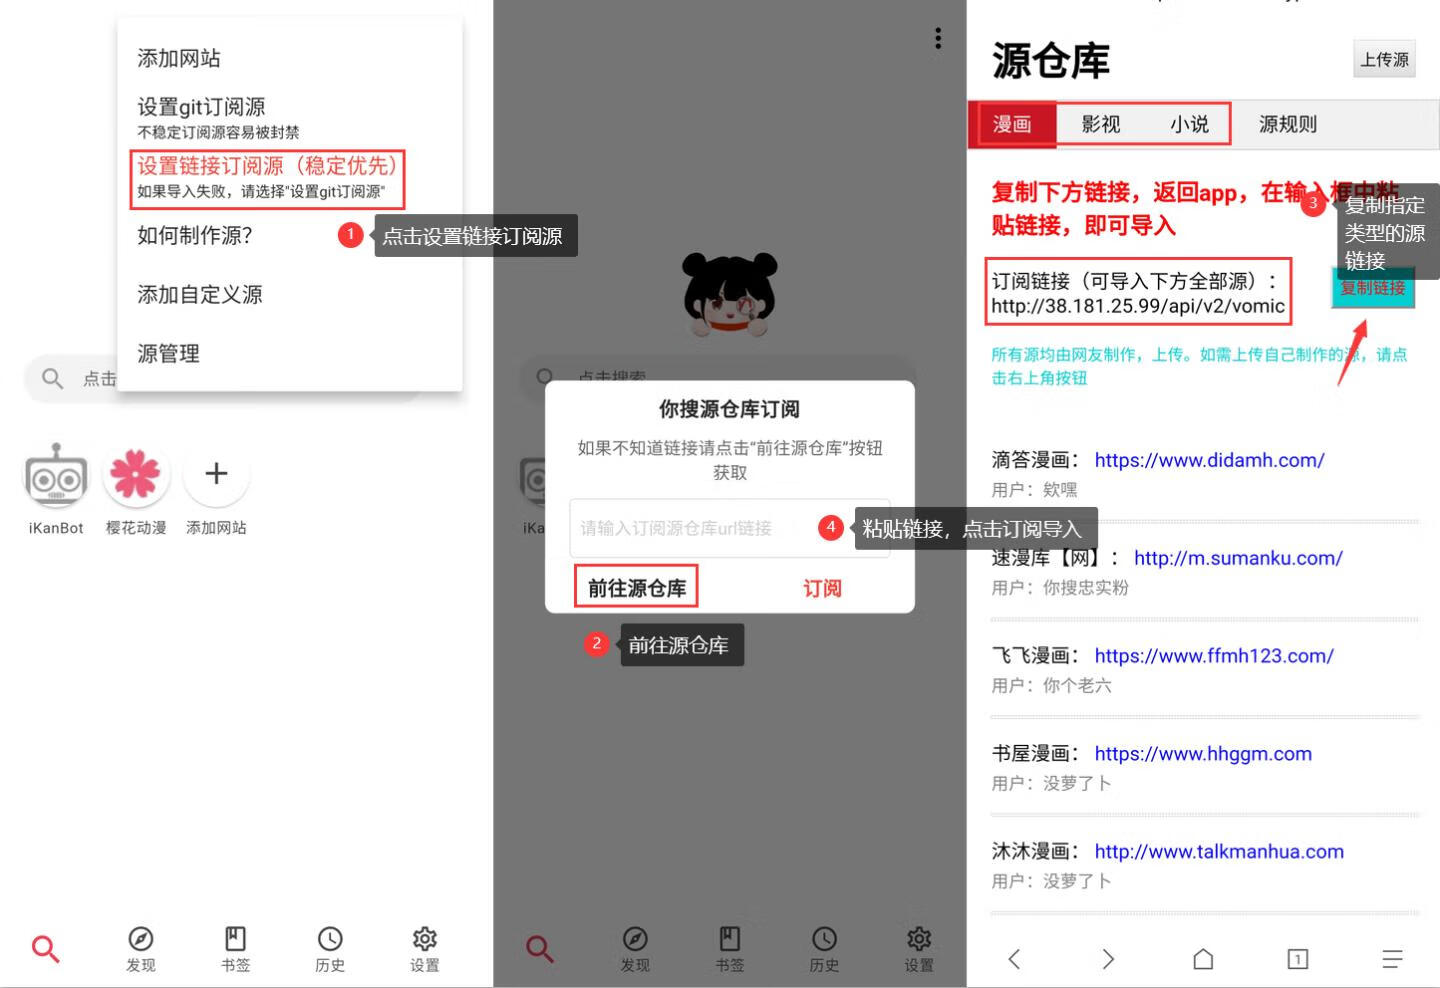This screenshot has height=988, width=1440.
Task: Open 源管理 in the menu
Action: click(x=168, y=353)
